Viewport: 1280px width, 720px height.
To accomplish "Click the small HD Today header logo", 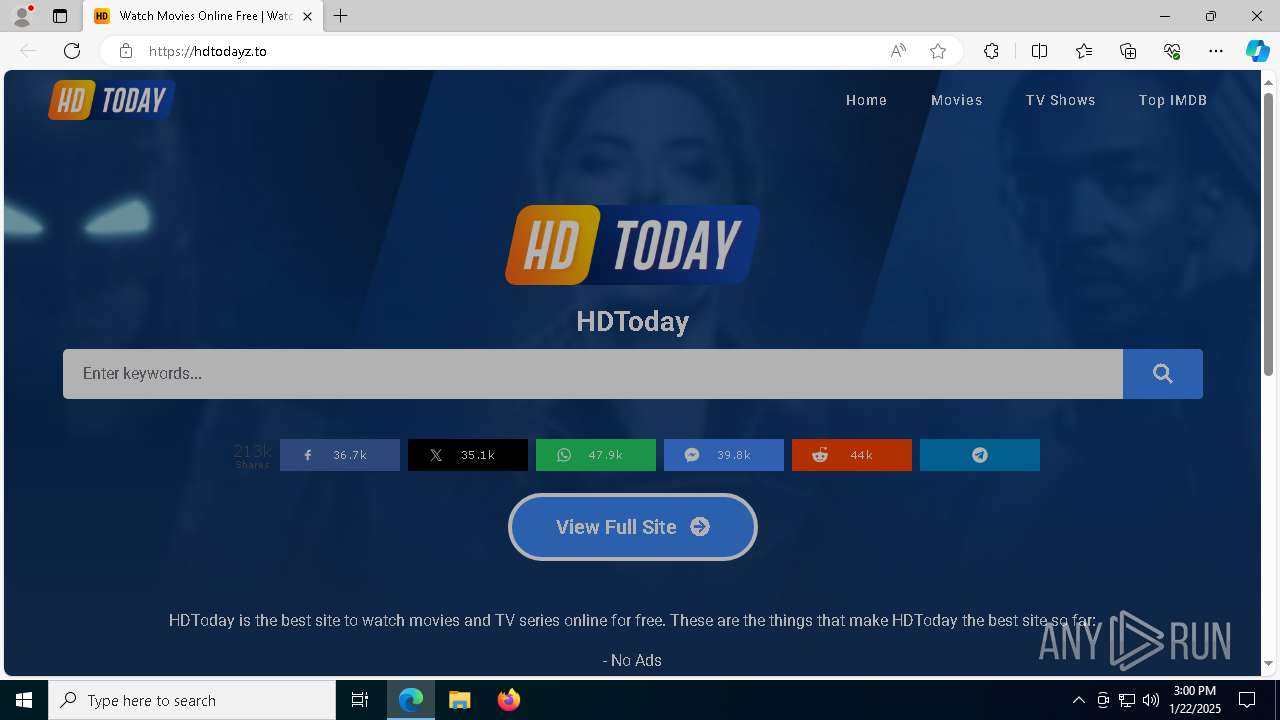I will (x=111, y=100).
